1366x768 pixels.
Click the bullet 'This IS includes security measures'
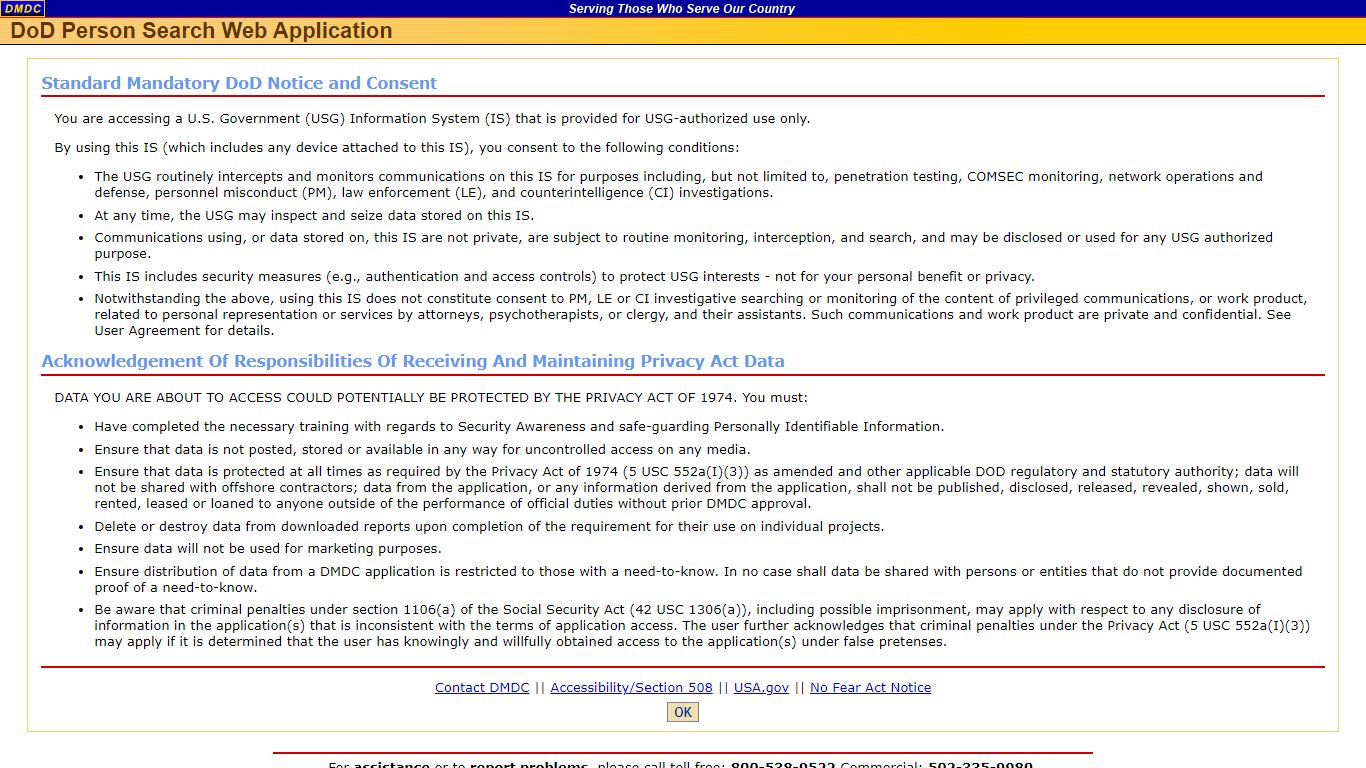pyautogui.click(x=564, y=277)
